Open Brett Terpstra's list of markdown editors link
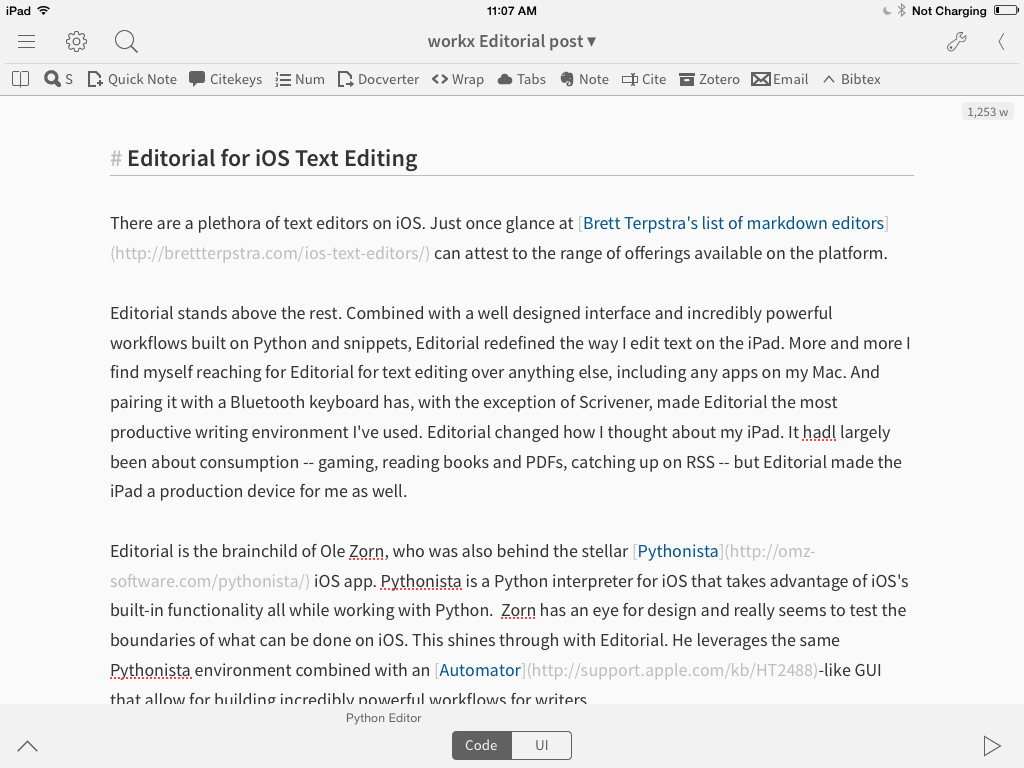1024x768 pixels. point(733,223)
